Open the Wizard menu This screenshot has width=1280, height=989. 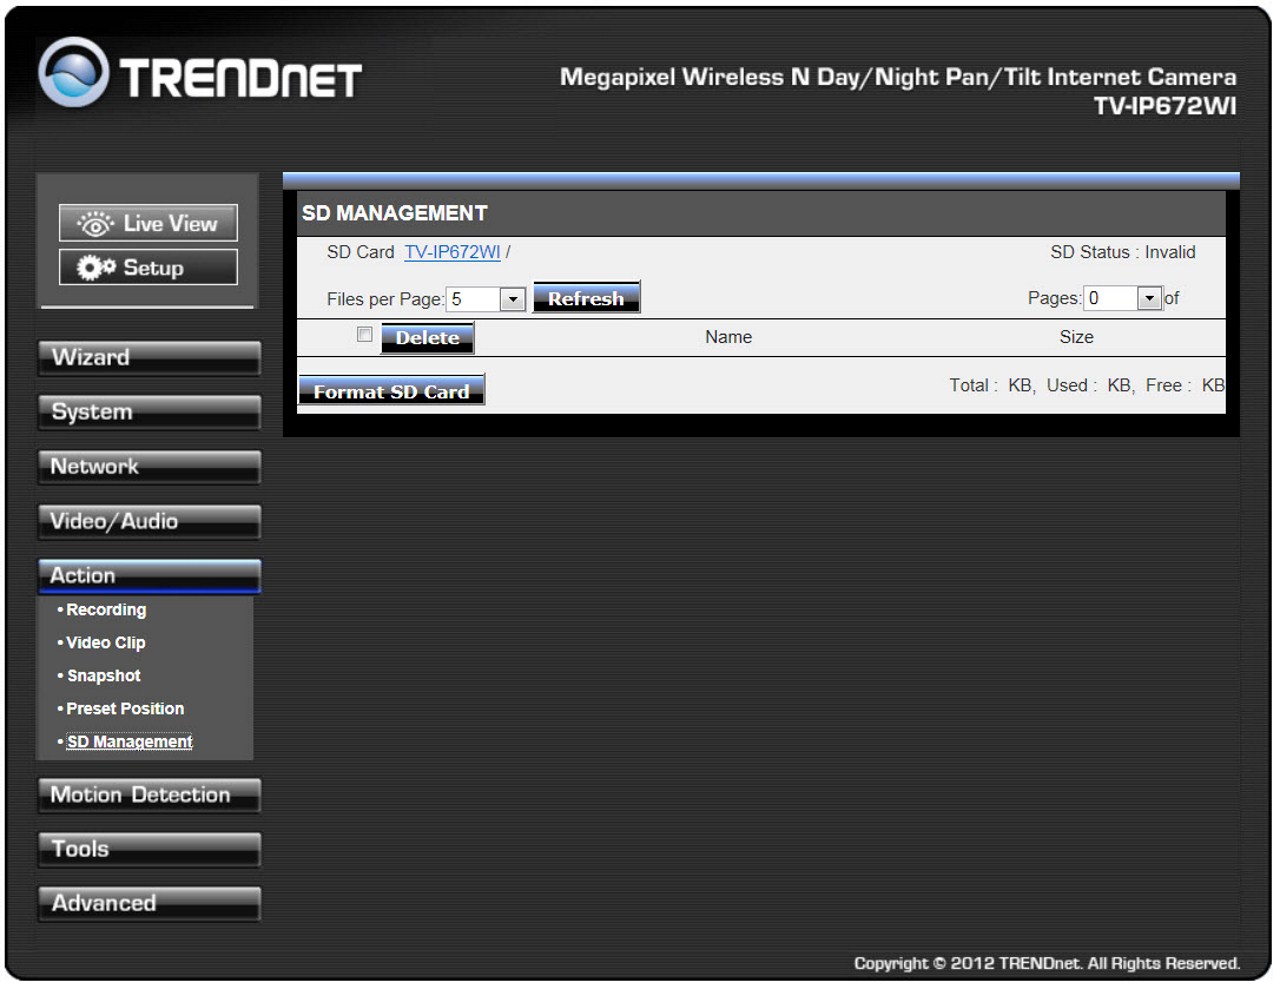tap(149, 357)
